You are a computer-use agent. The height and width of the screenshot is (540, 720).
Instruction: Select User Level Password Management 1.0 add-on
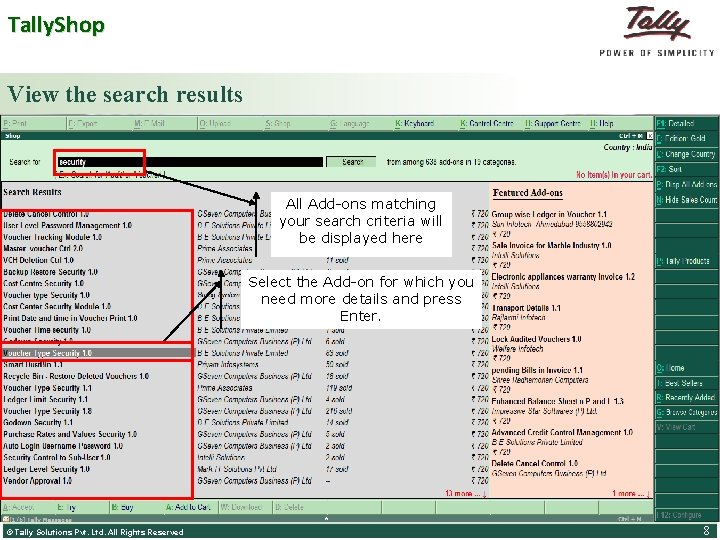tap(68, 226)
